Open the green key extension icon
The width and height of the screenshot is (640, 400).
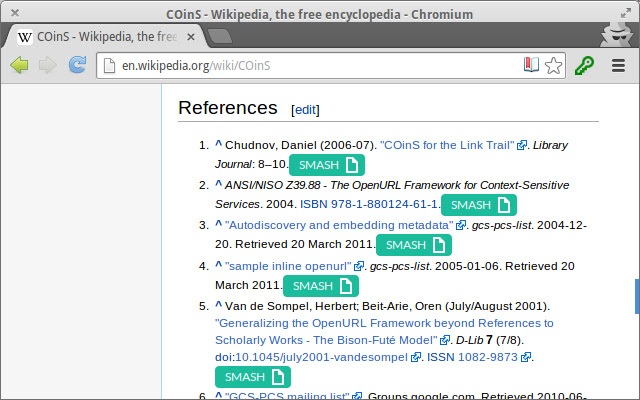584,65
